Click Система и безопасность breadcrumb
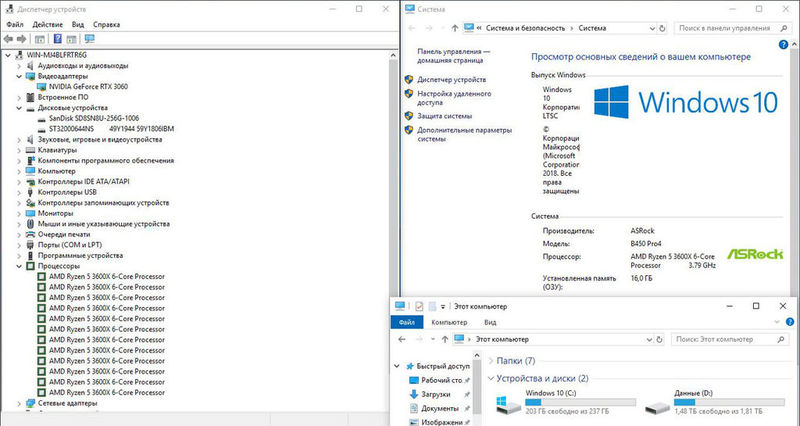This screenshot has width=800, height=426. point(526,29)
